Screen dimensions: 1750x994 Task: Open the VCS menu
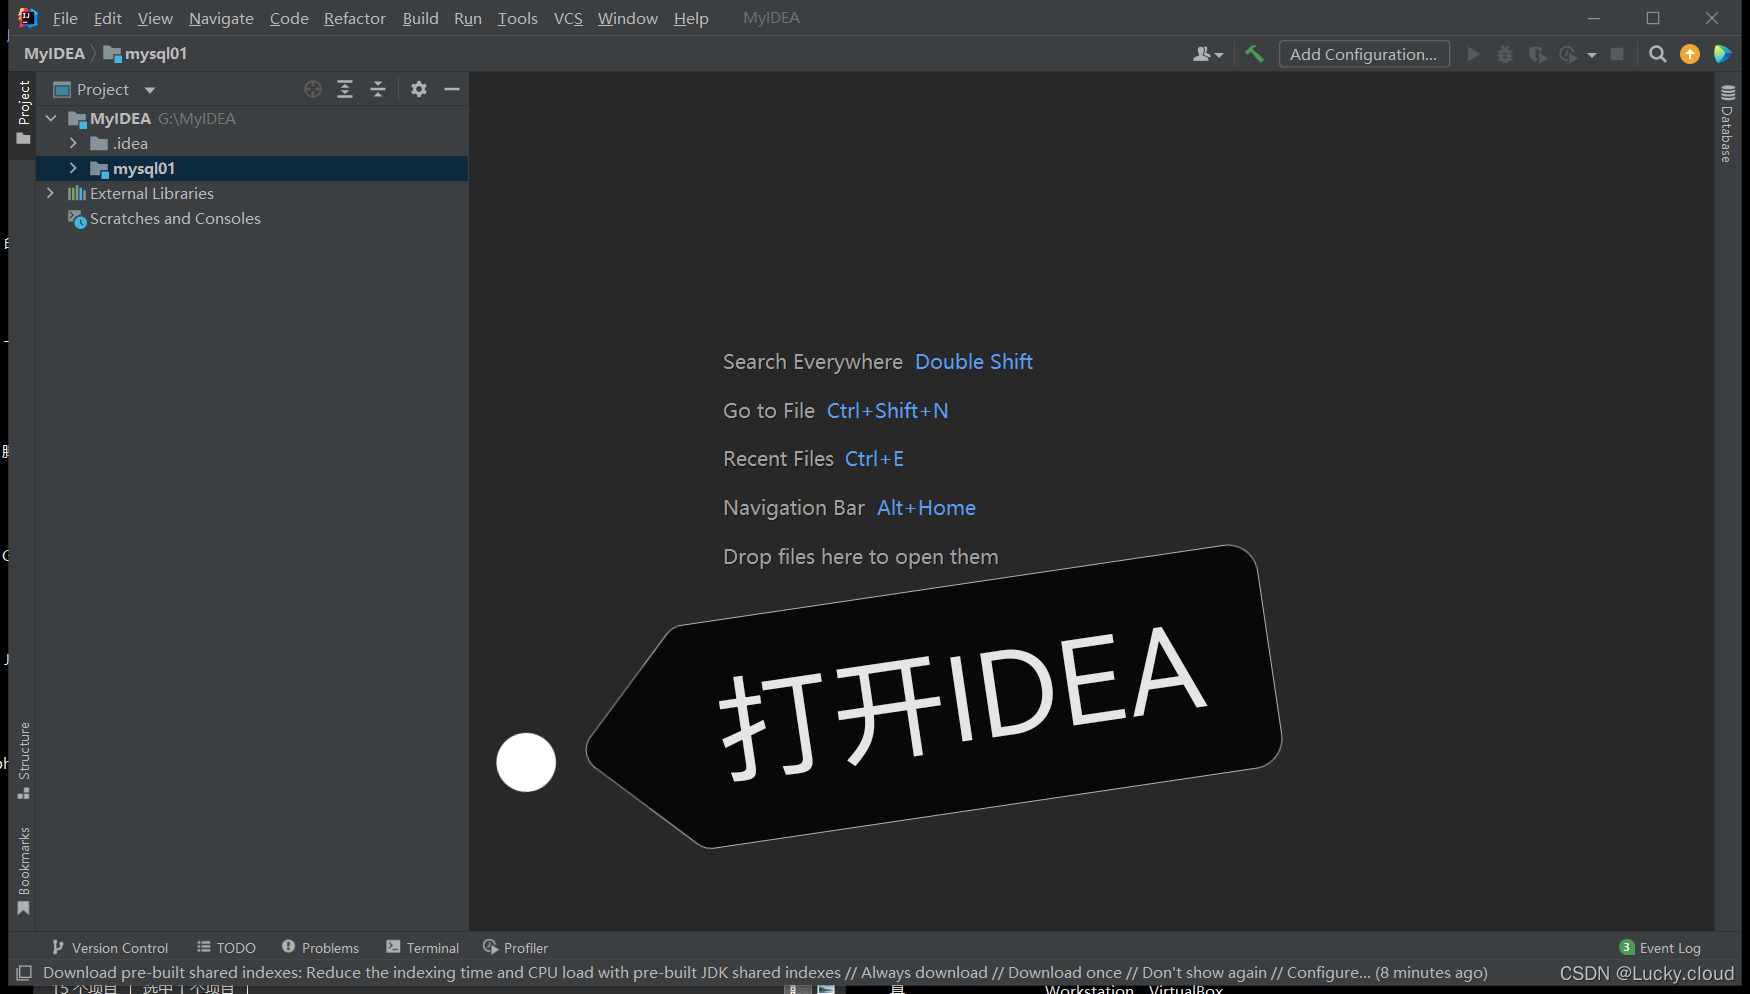(x=567, y=18)
